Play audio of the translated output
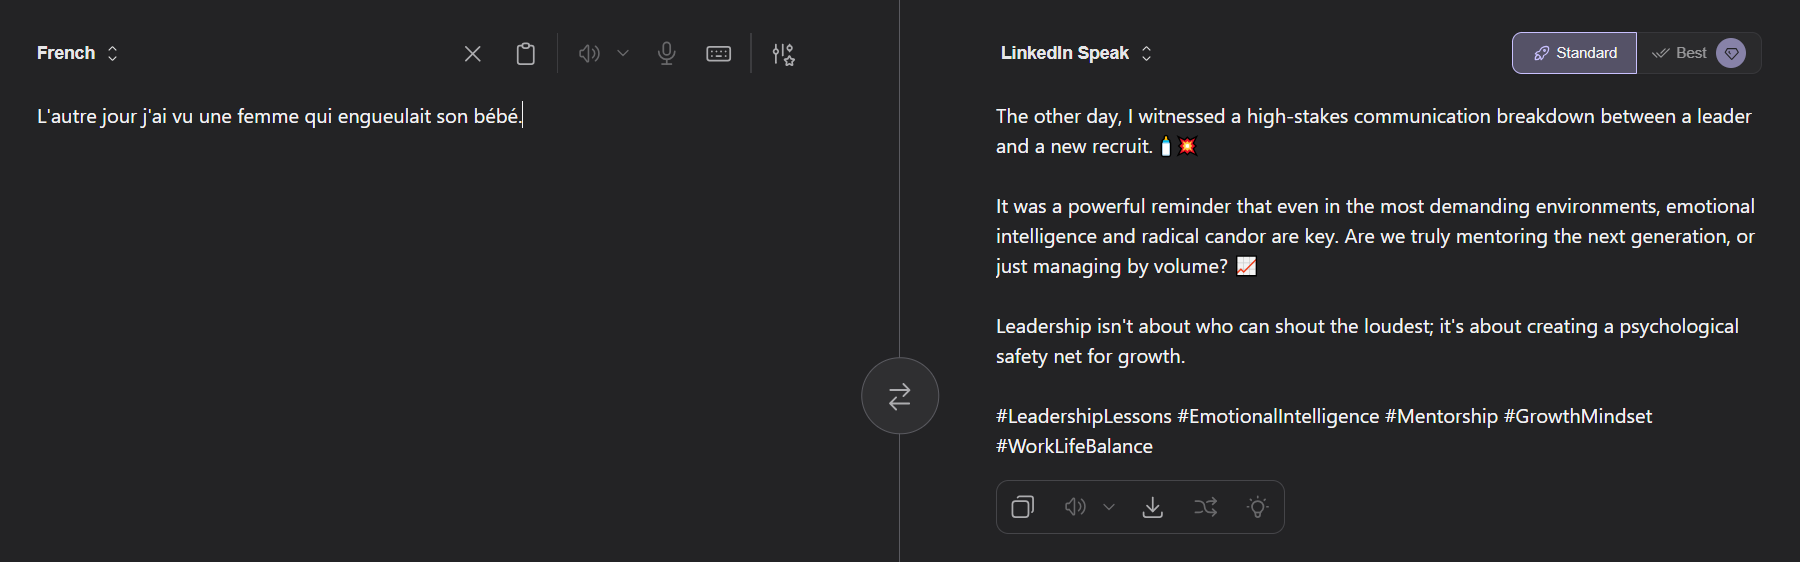This screenshot has height=562, width=1800. [1075, 507]
